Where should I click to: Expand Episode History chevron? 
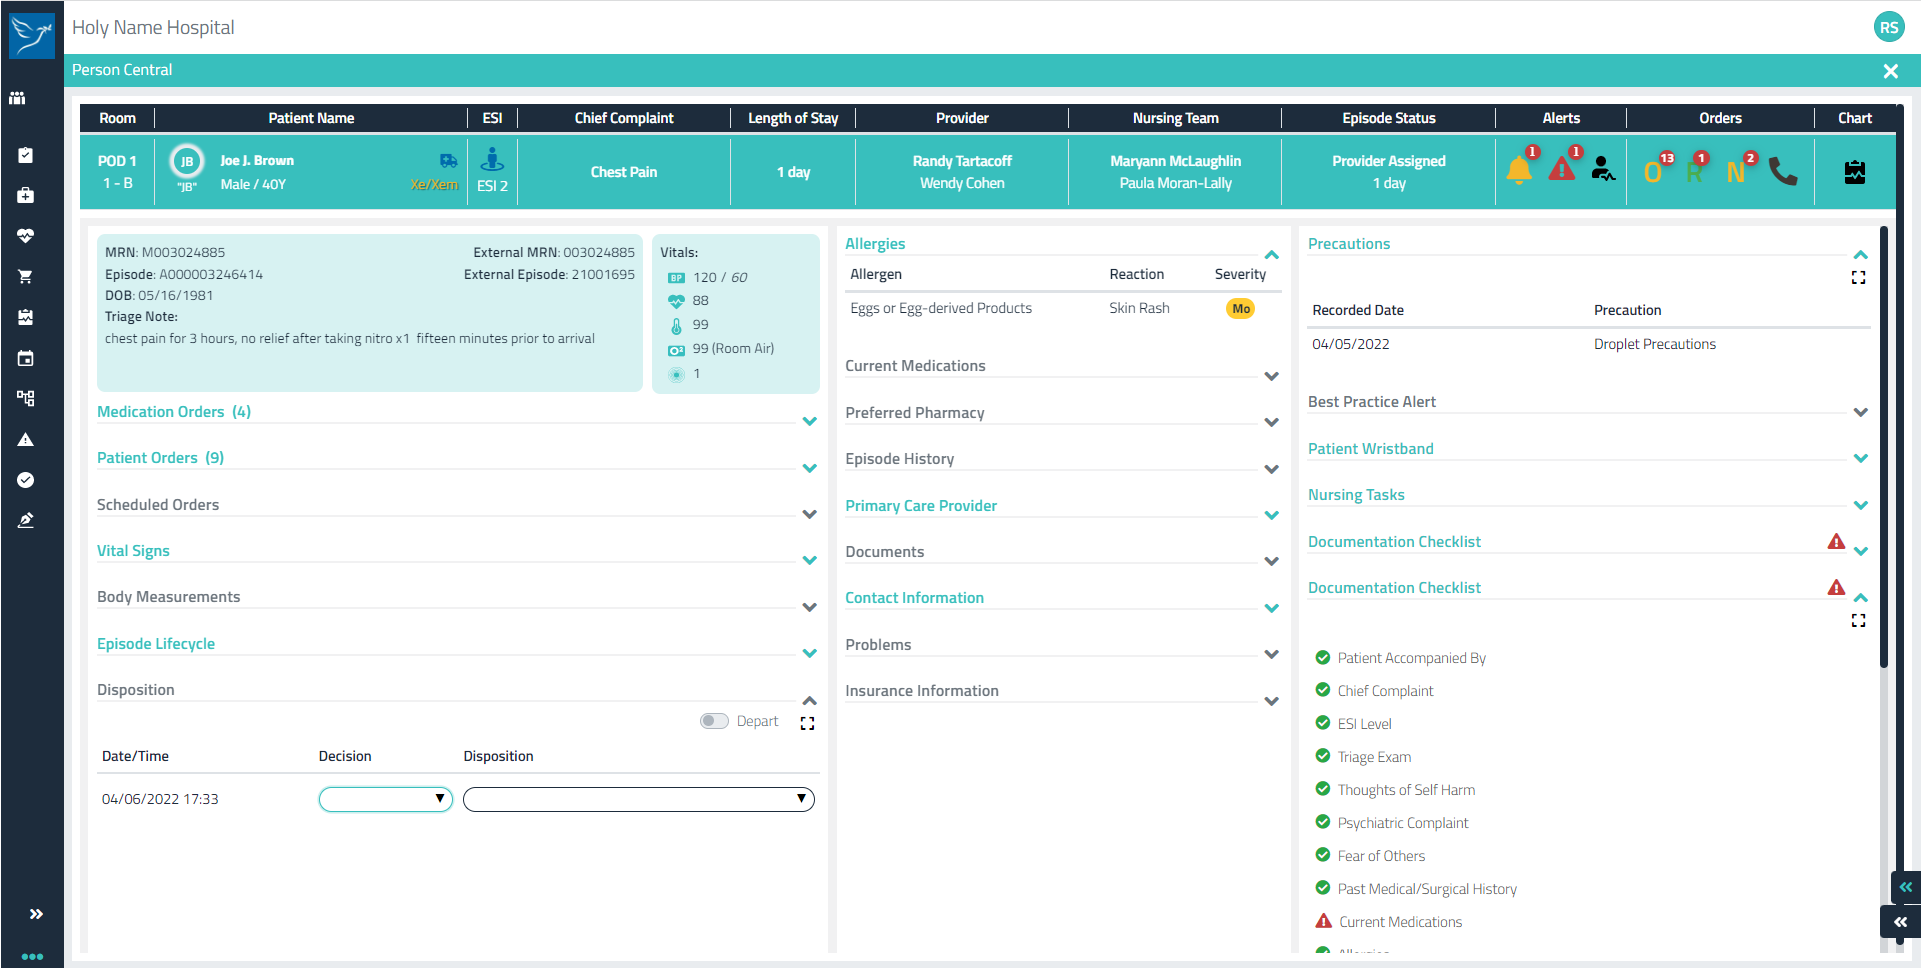coord(1272,469)
